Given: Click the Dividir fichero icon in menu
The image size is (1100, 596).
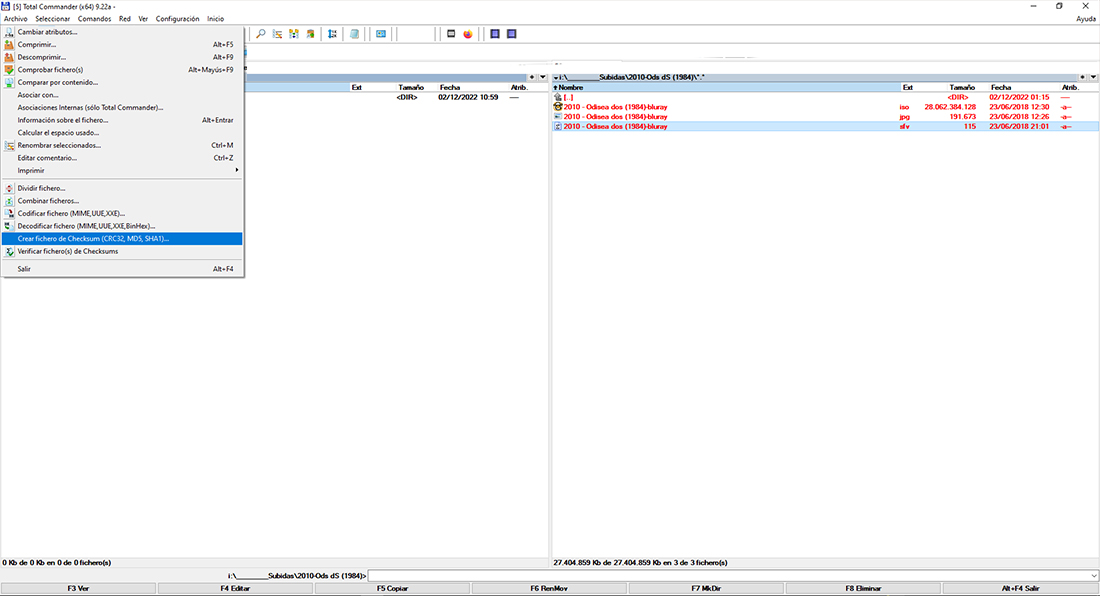Looking at the screenshot, I should (x=9, y=188).
